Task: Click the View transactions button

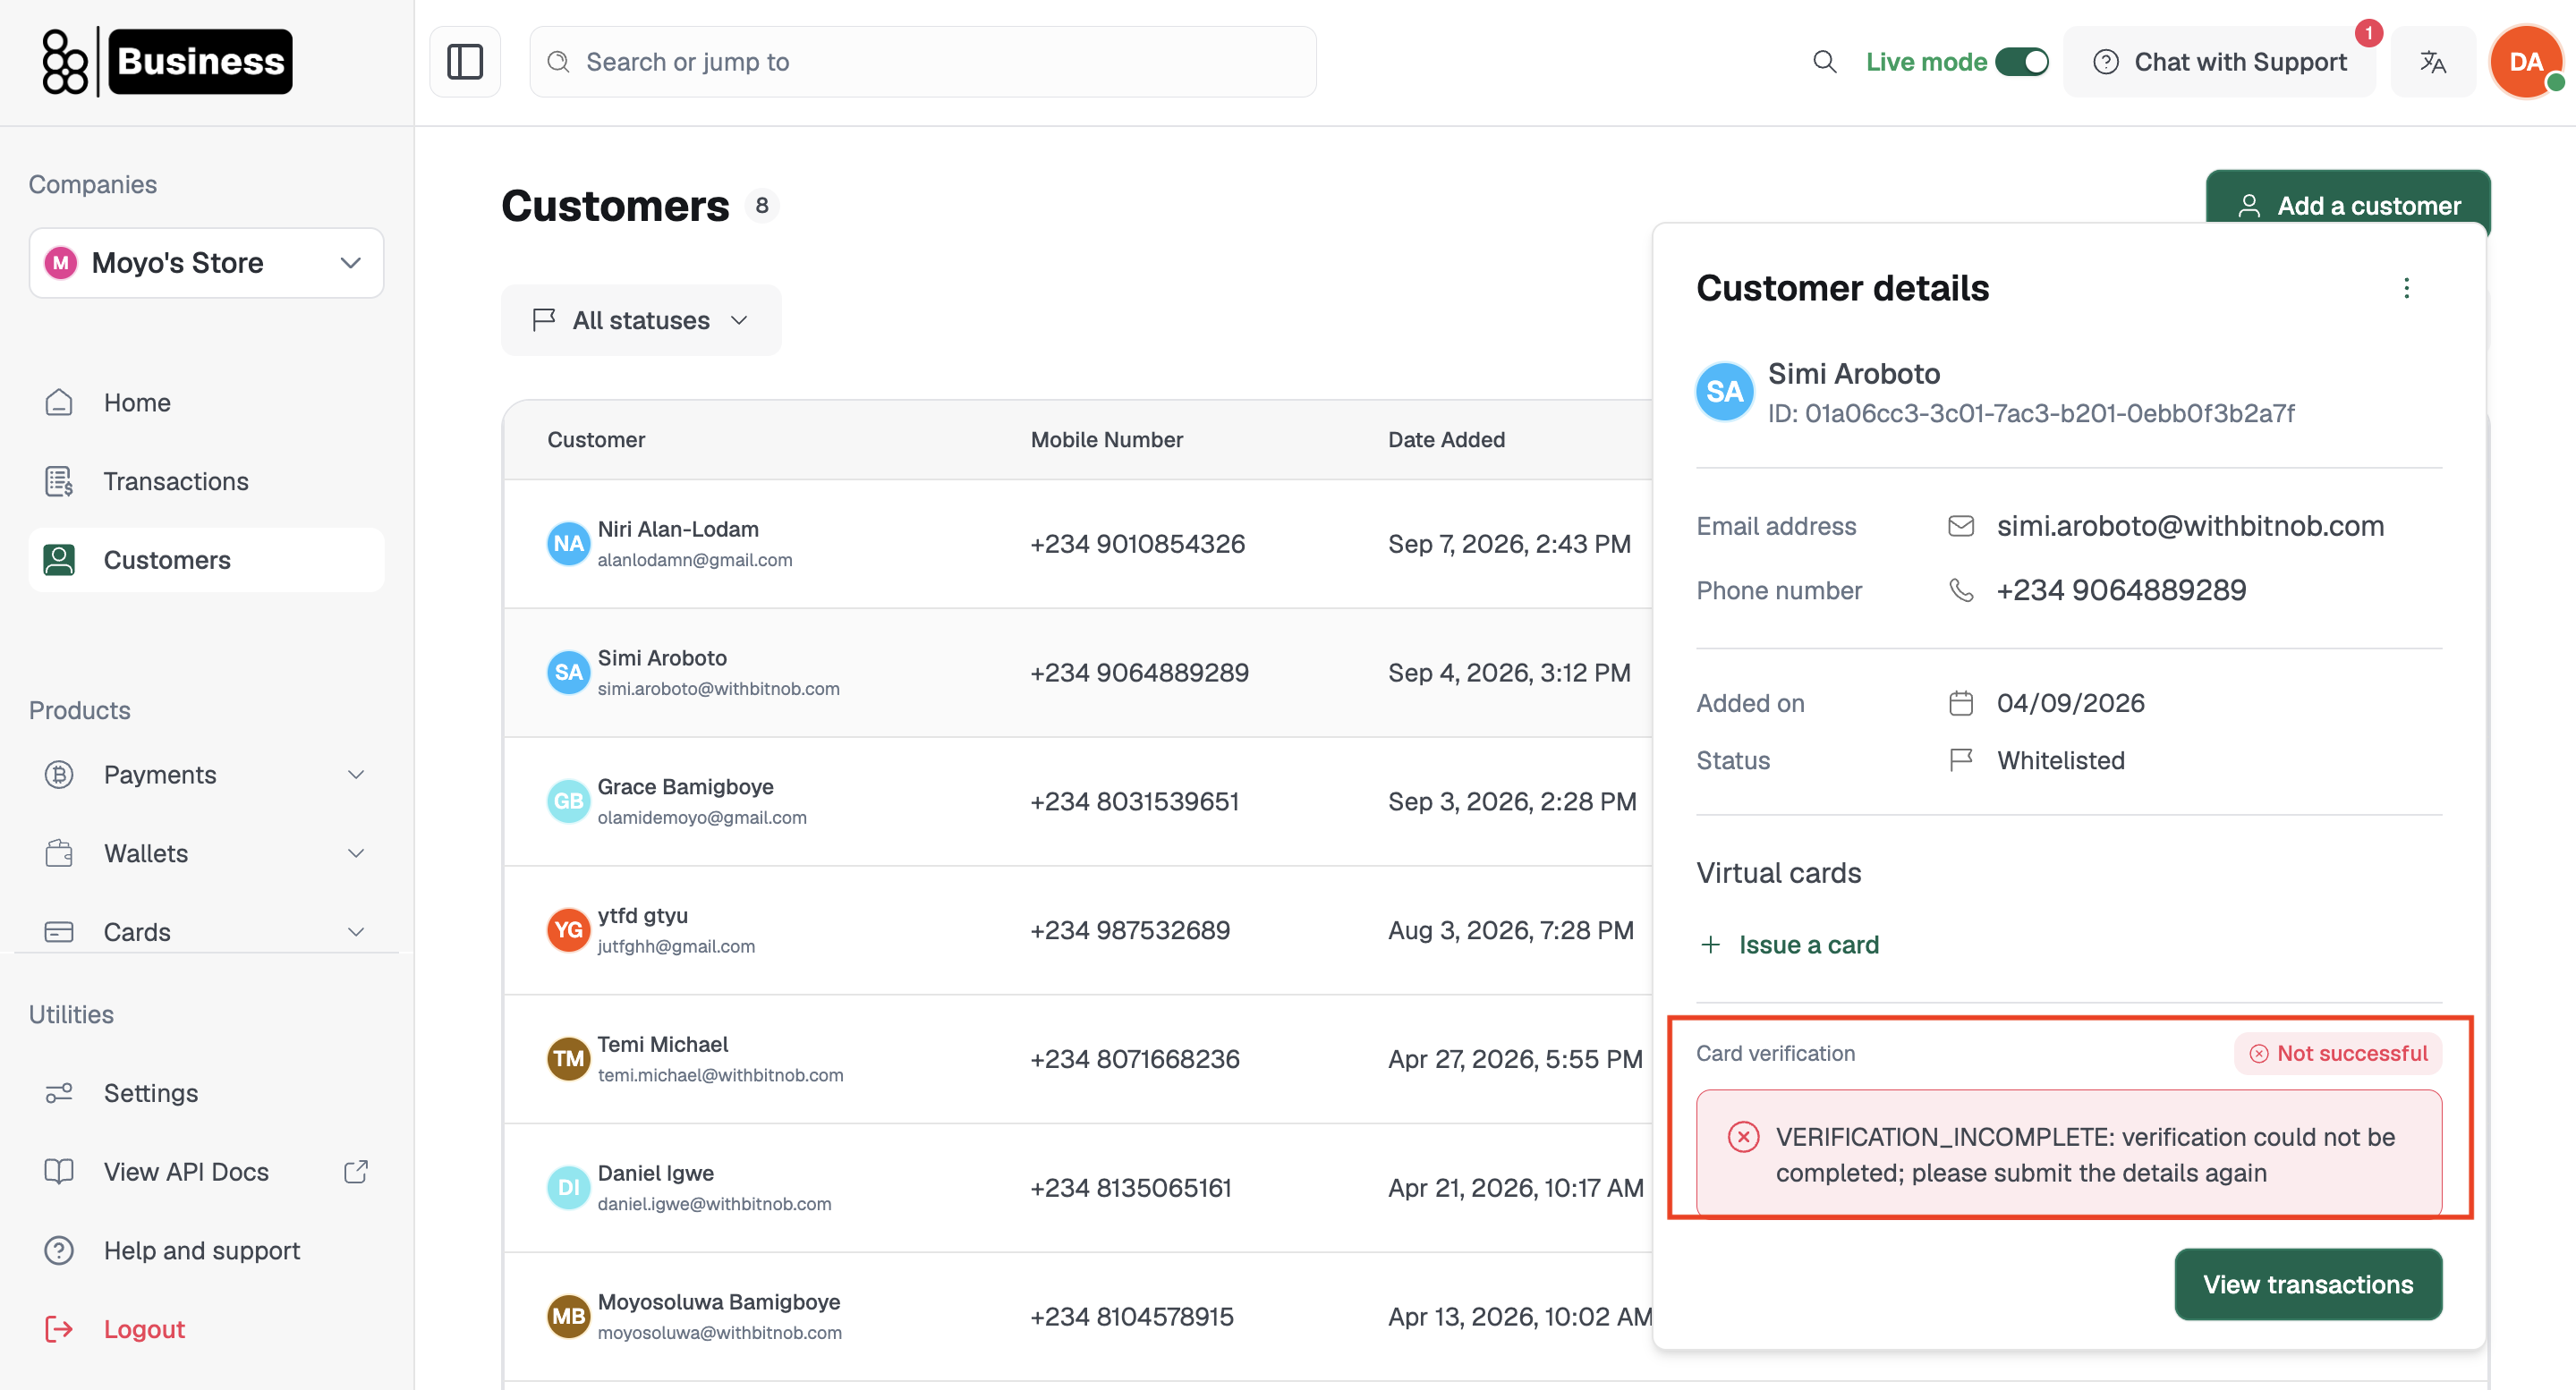Action: (2308, 1284)
